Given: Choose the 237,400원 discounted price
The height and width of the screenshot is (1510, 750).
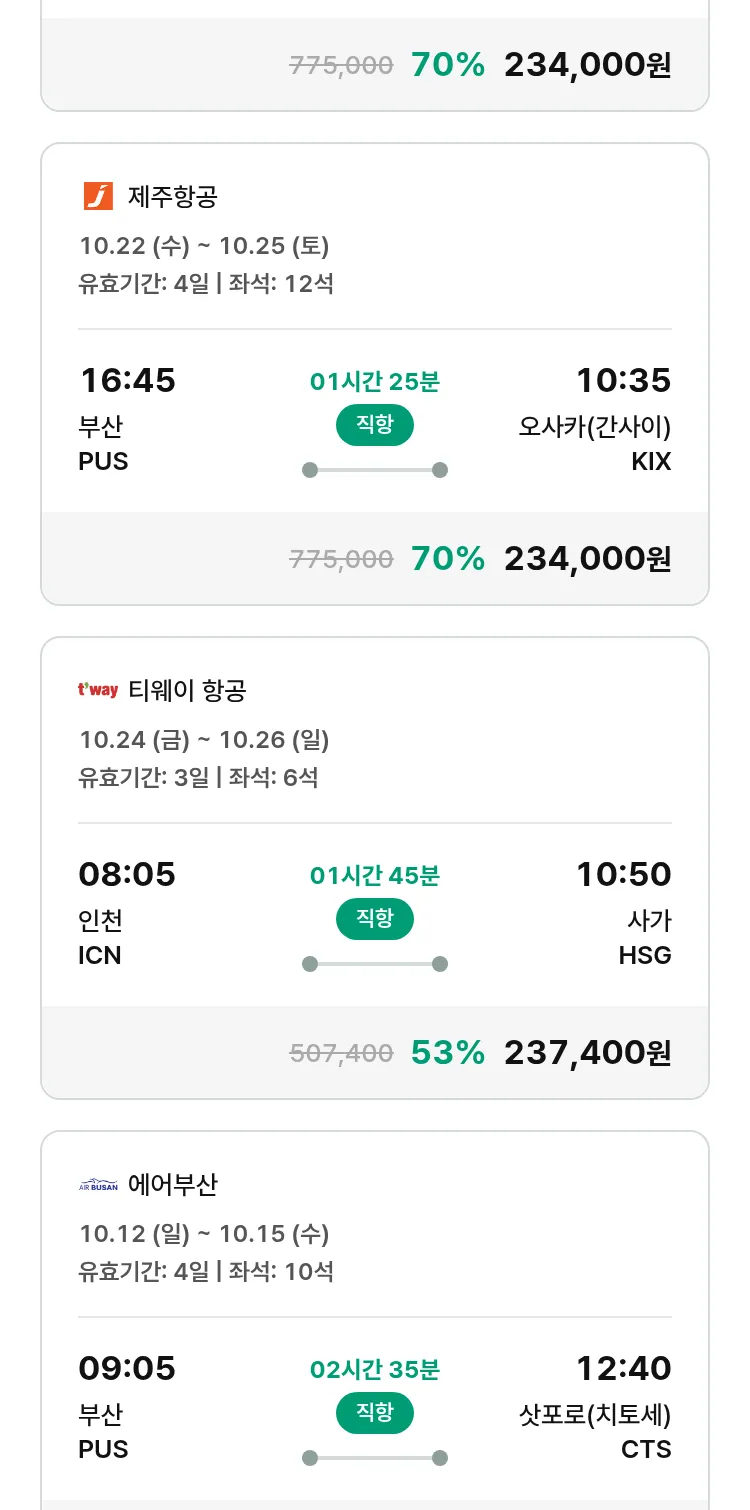Looking at the screenshot, I should 587,1052.
